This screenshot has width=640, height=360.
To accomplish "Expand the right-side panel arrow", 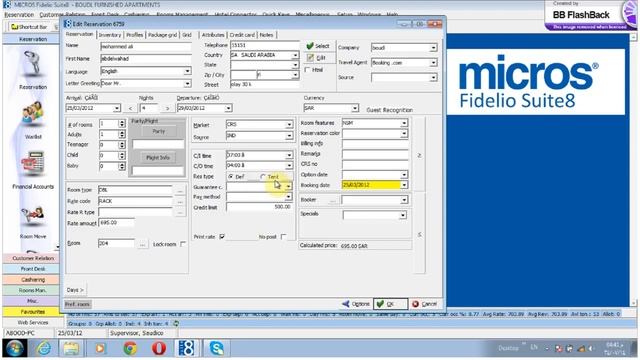I will click(x=419, y=156).
